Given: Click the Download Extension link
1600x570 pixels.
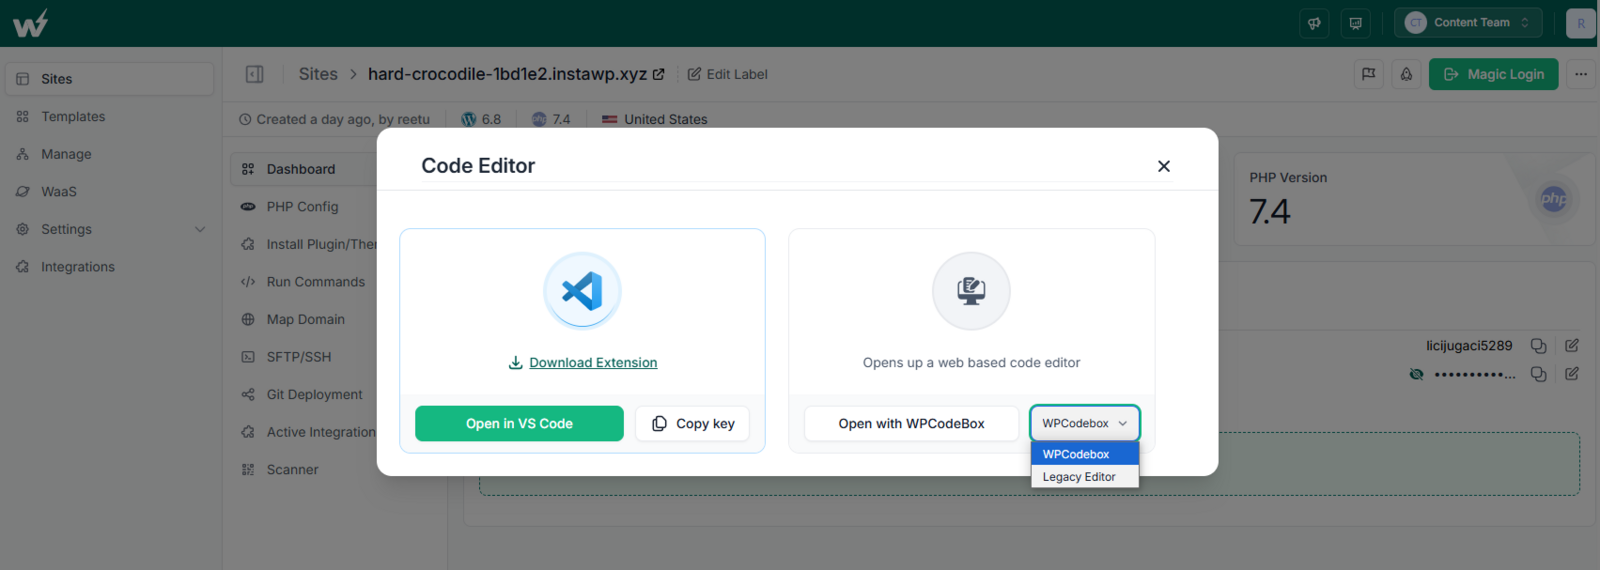Looking at the screenshot, I should pos(583,363).
